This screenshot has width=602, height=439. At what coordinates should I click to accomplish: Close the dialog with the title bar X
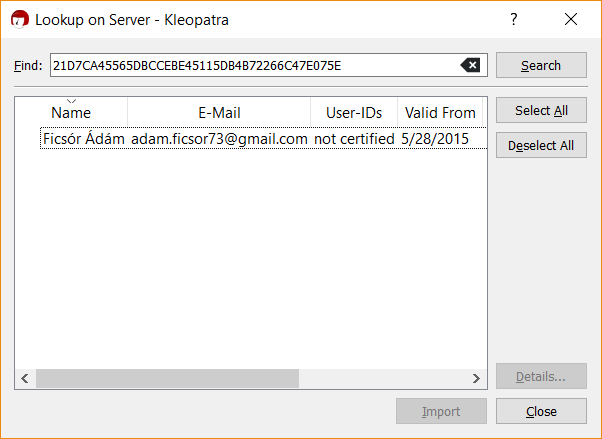pos(571,19)
